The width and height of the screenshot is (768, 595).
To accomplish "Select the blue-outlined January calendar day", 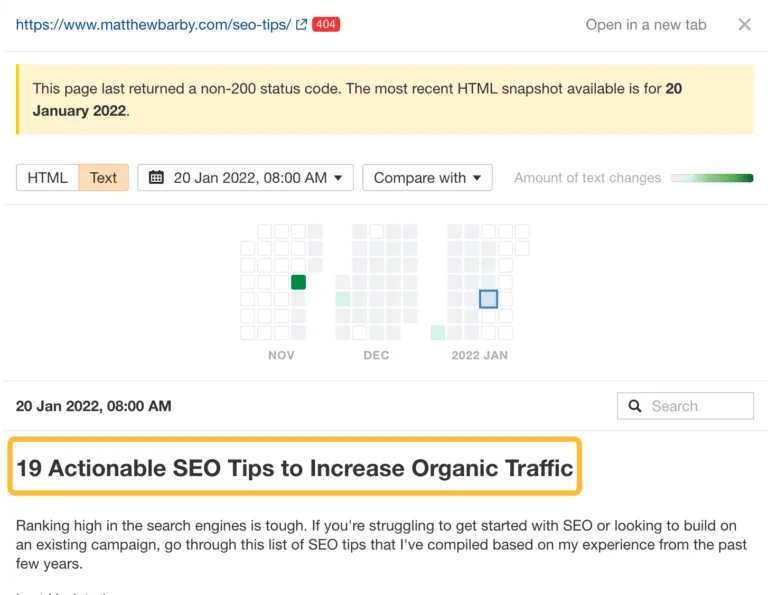I will pos(488,299).
